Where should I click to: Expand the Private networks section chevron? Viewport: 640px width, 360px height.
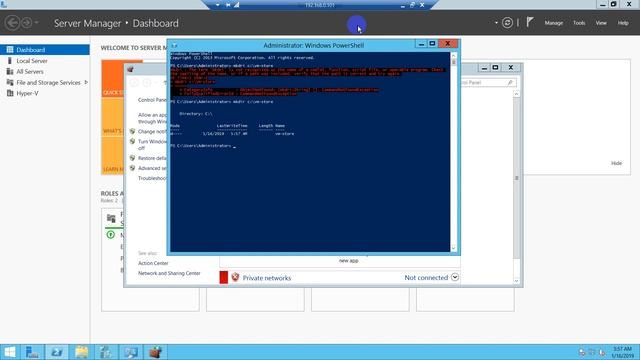(455, 277)
